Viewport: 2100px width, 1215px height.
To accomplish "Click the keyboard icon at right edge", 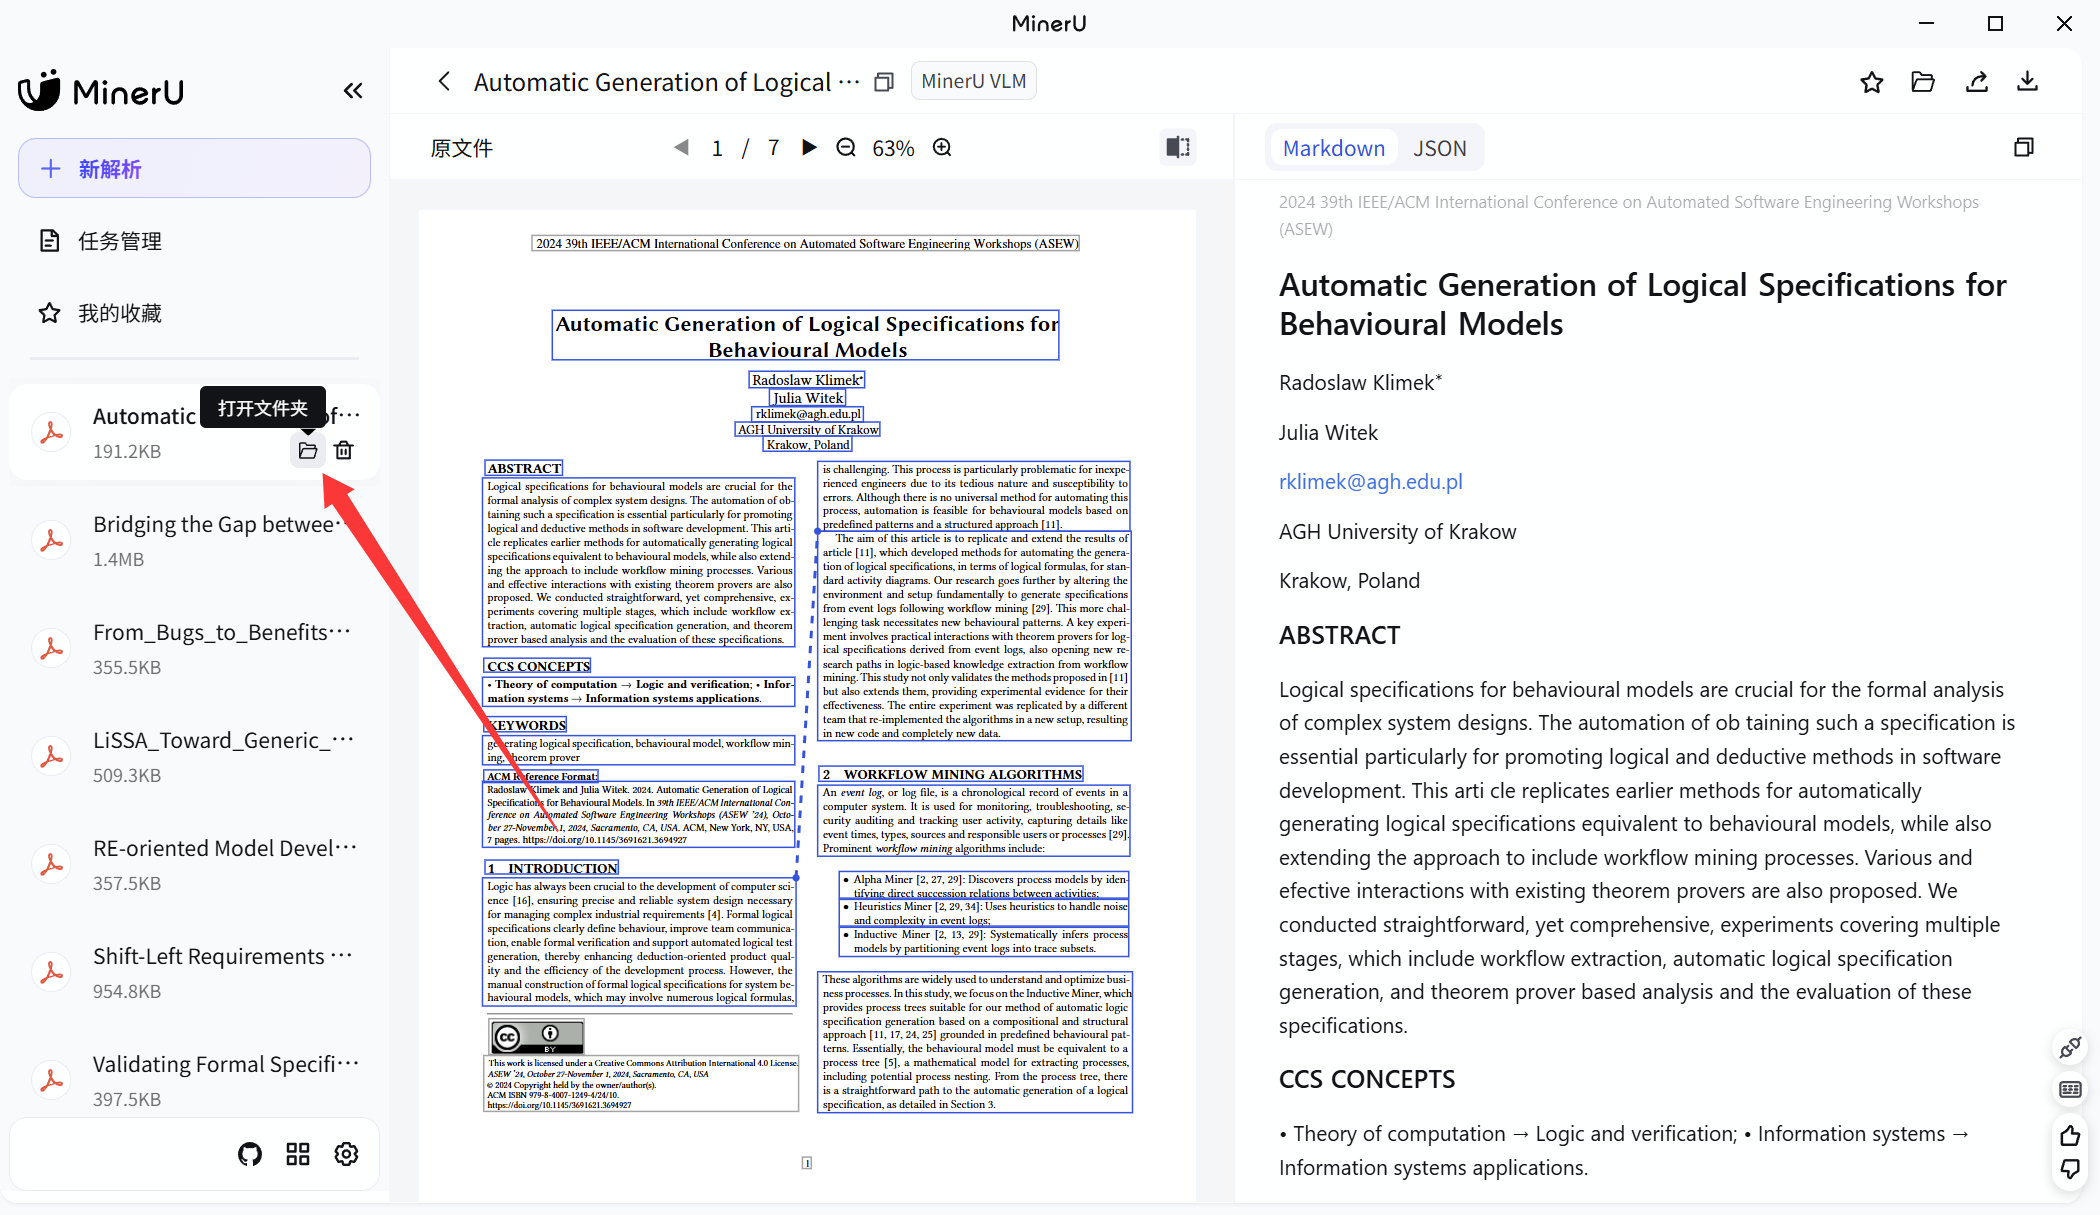I will (2070, 1089).
